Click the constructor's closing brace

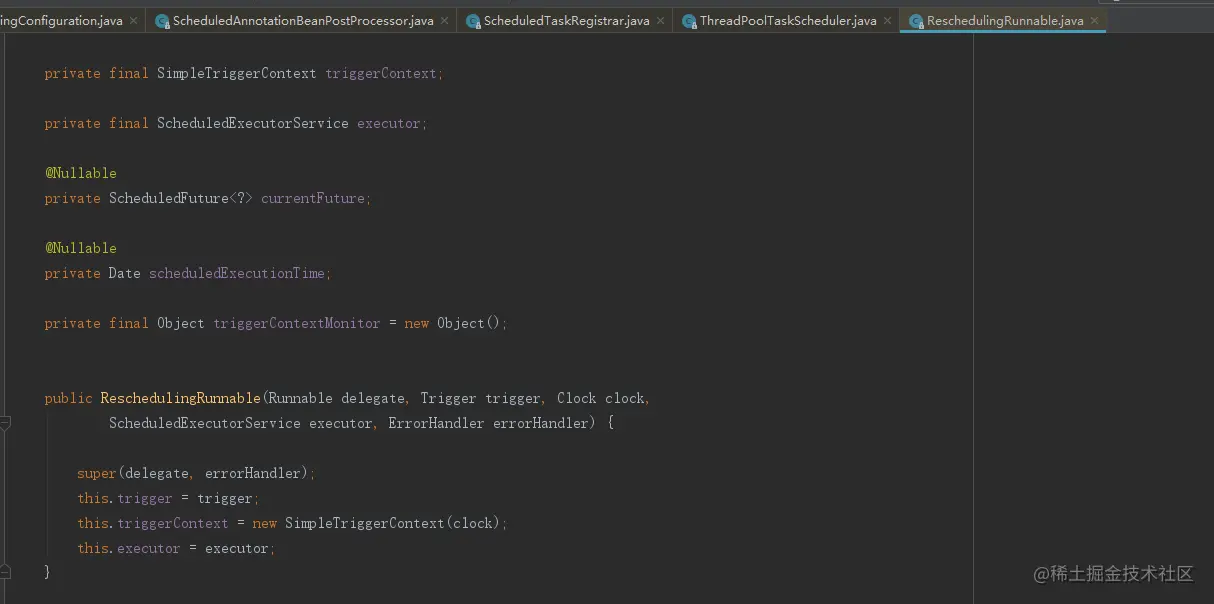[48, 572]
